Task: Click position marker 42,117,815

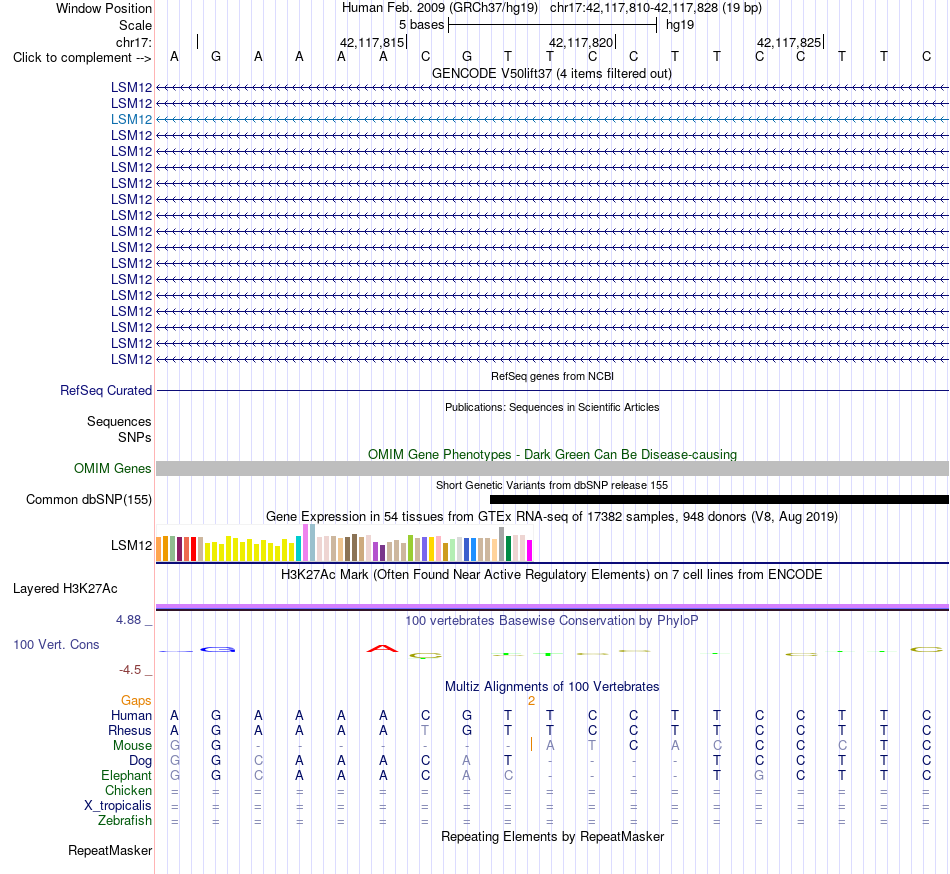Action: click(372, 42)
